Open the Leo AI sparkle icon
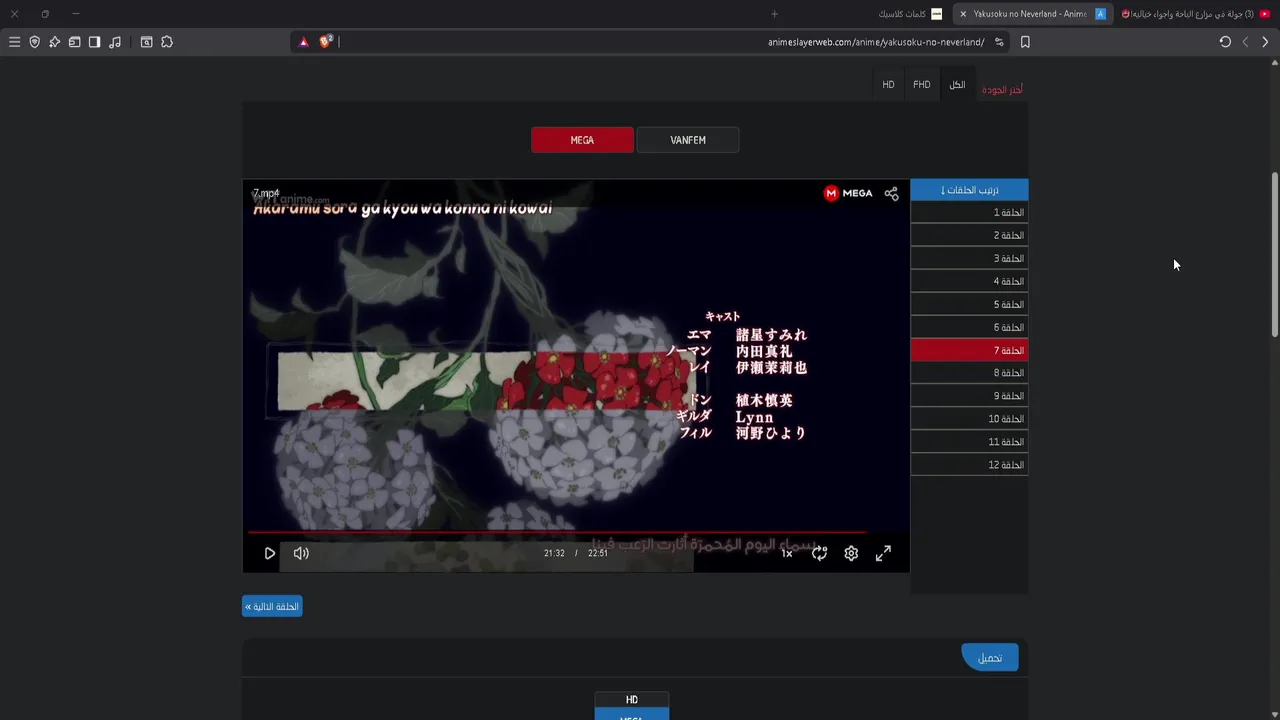1280x720 pixels. click(x=54, y=42)
